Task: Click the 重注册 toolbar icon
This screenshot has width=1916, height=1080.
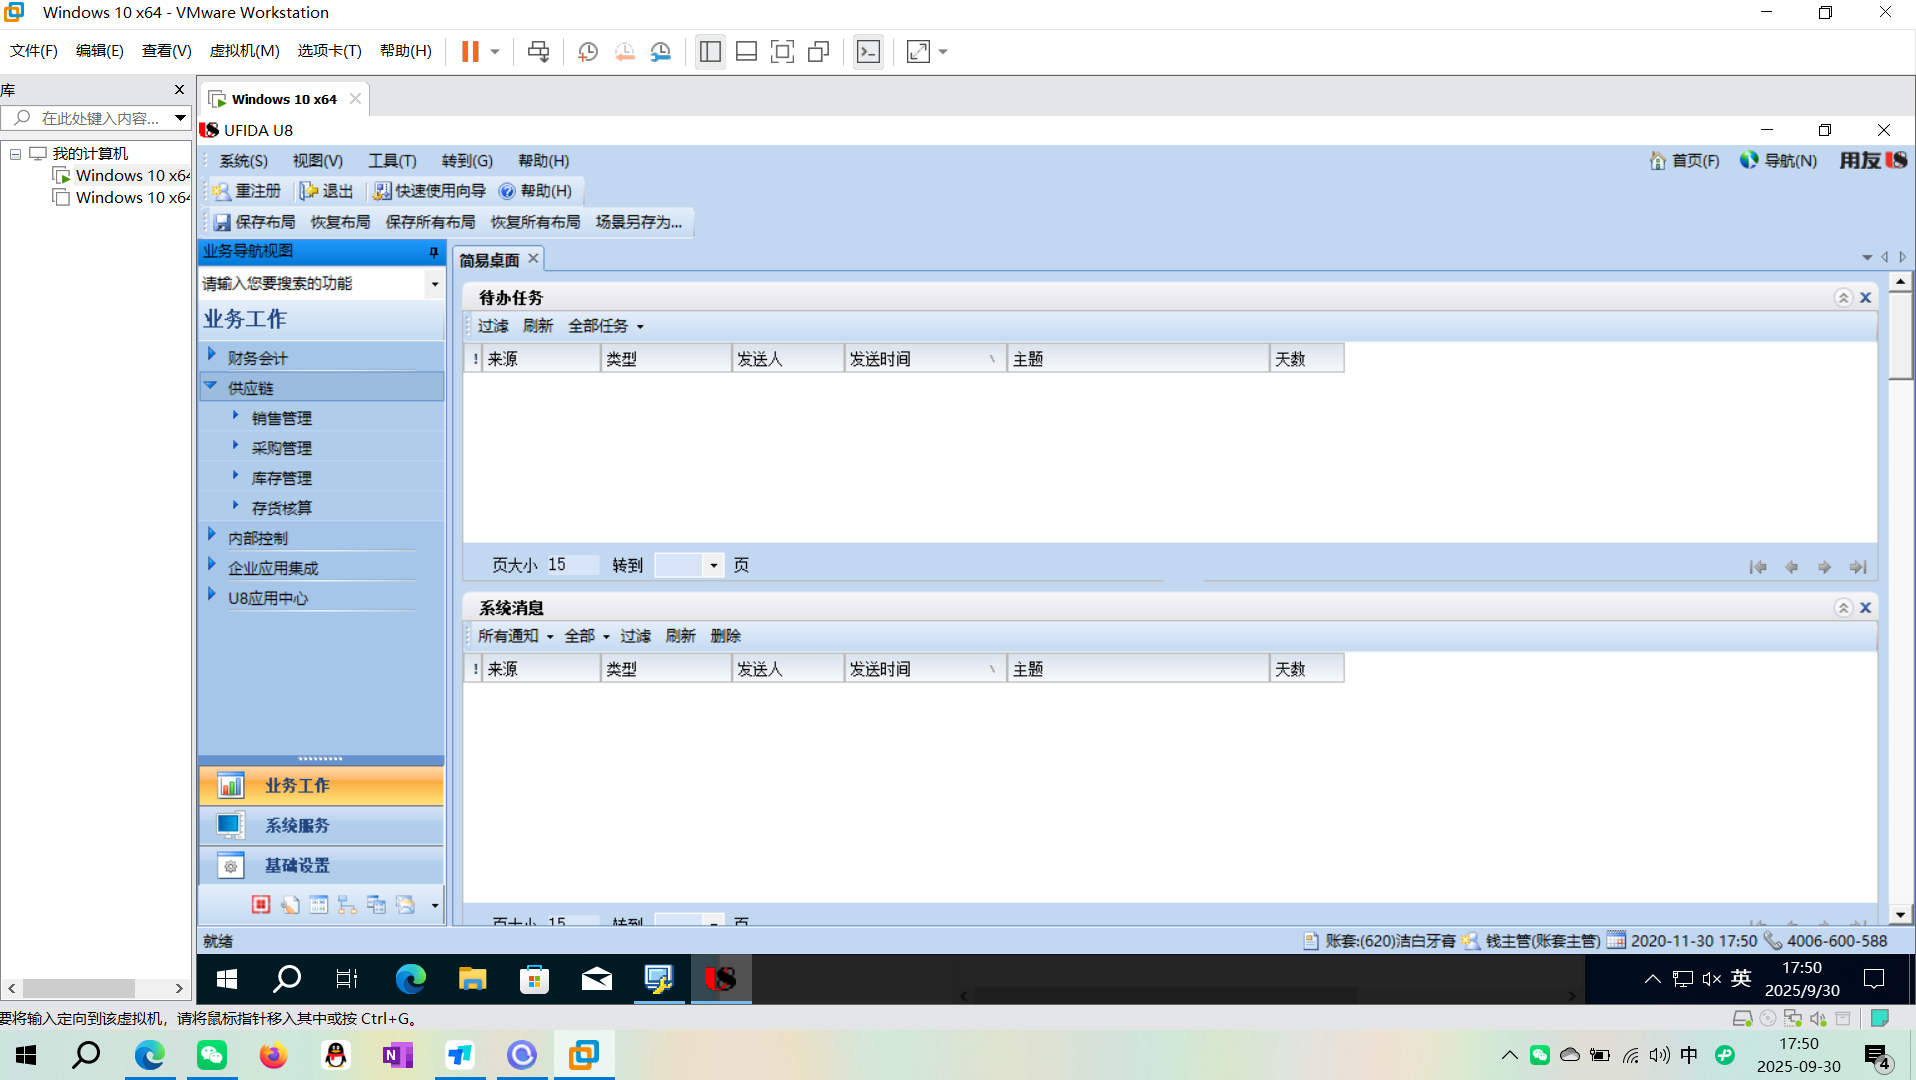Action: click(x=222, y=191)
